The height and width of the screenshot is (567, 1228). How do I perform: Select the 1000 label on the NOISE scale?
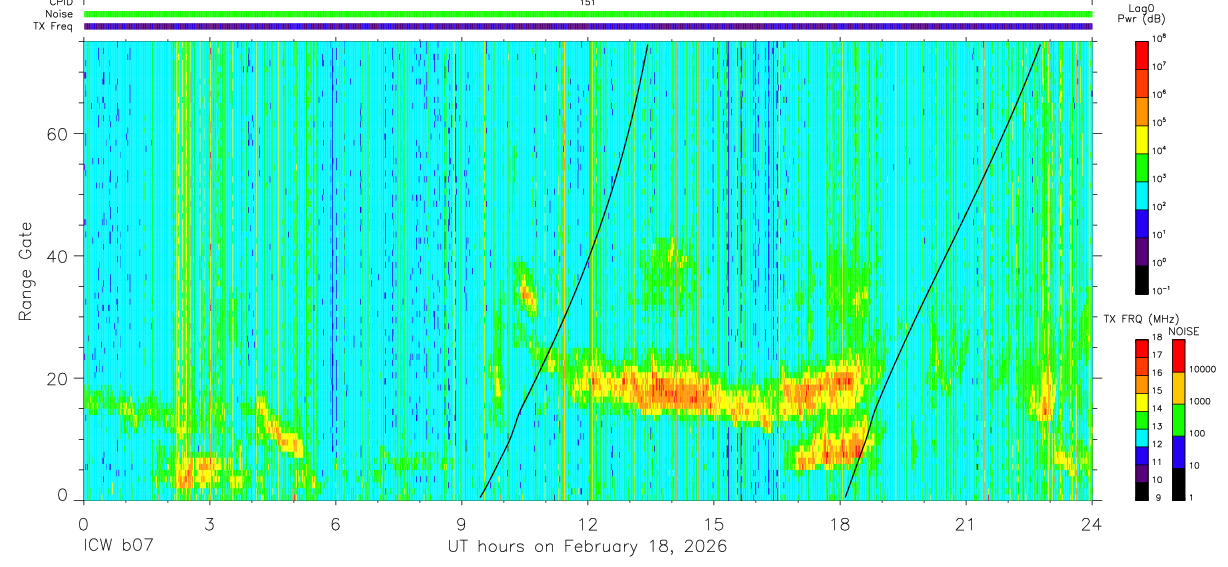(x=1201, y=401)
